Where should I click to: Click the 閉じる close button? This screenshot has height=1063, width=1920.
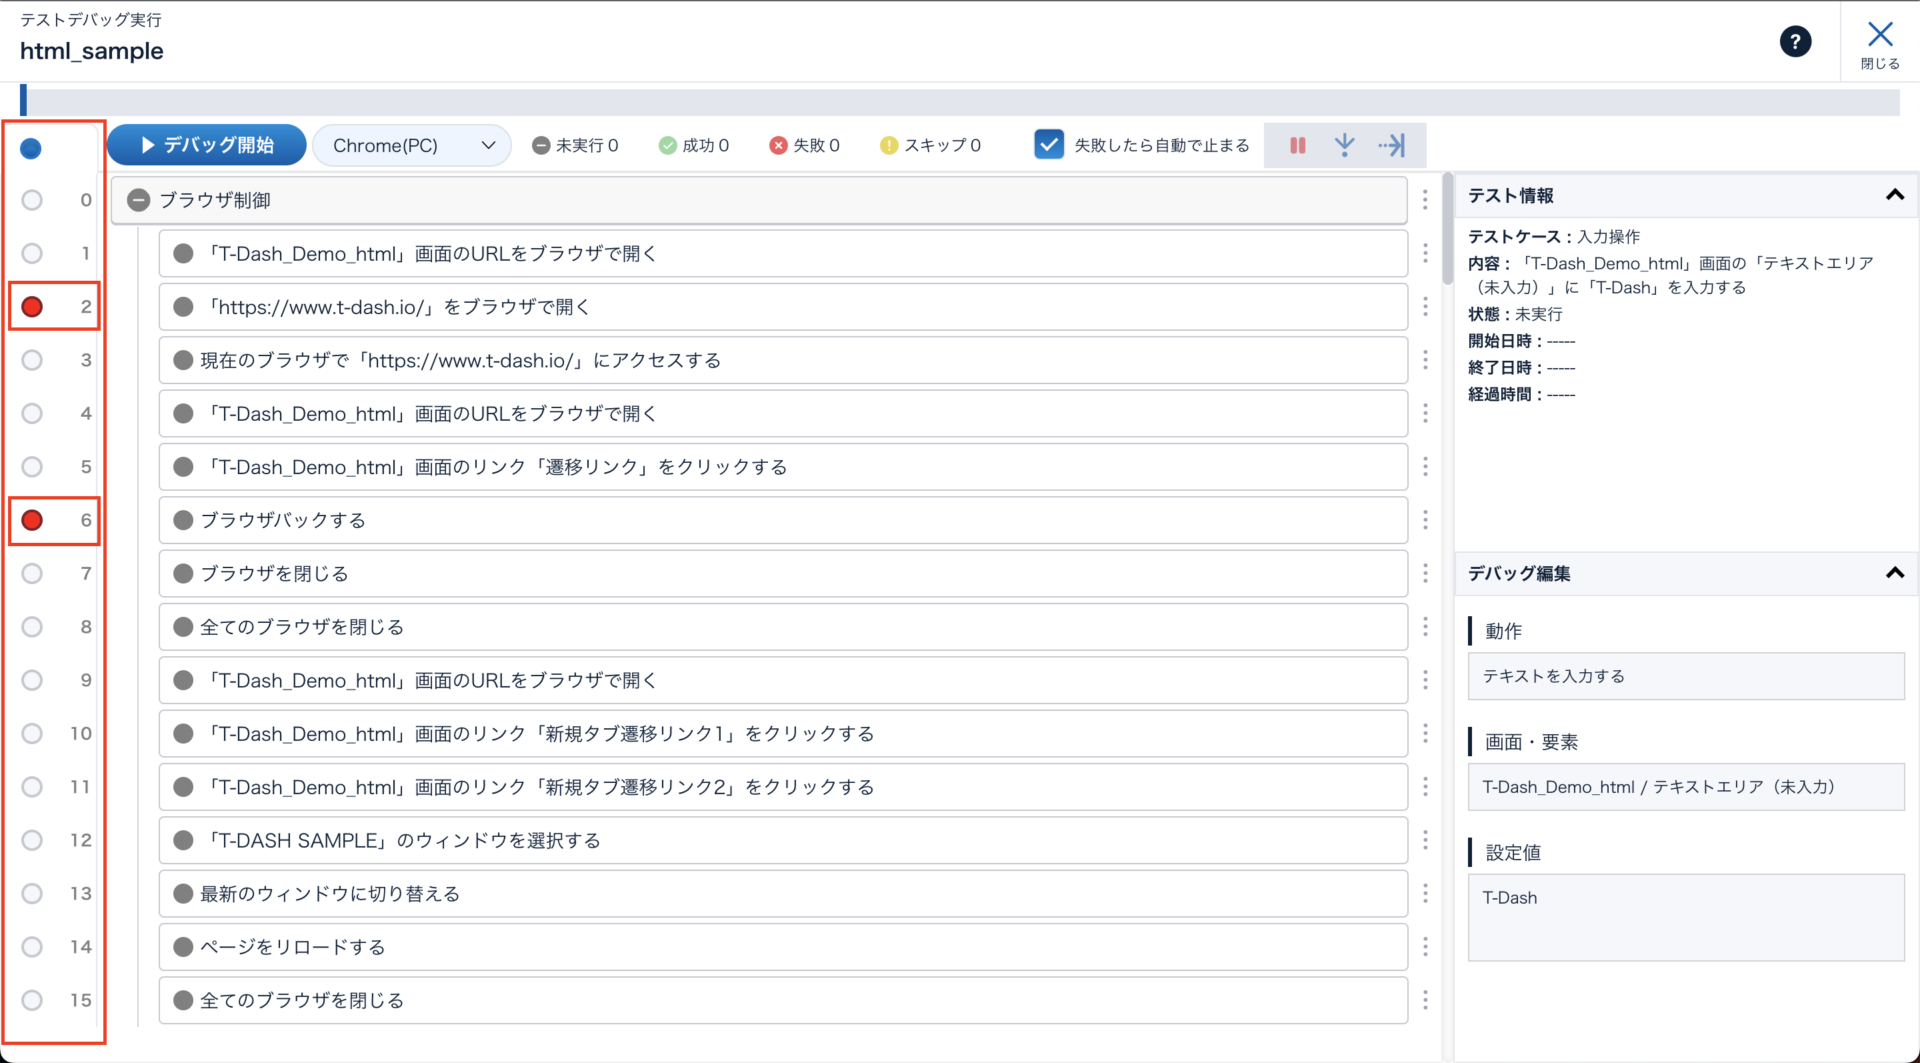(x=1879, y=44)
